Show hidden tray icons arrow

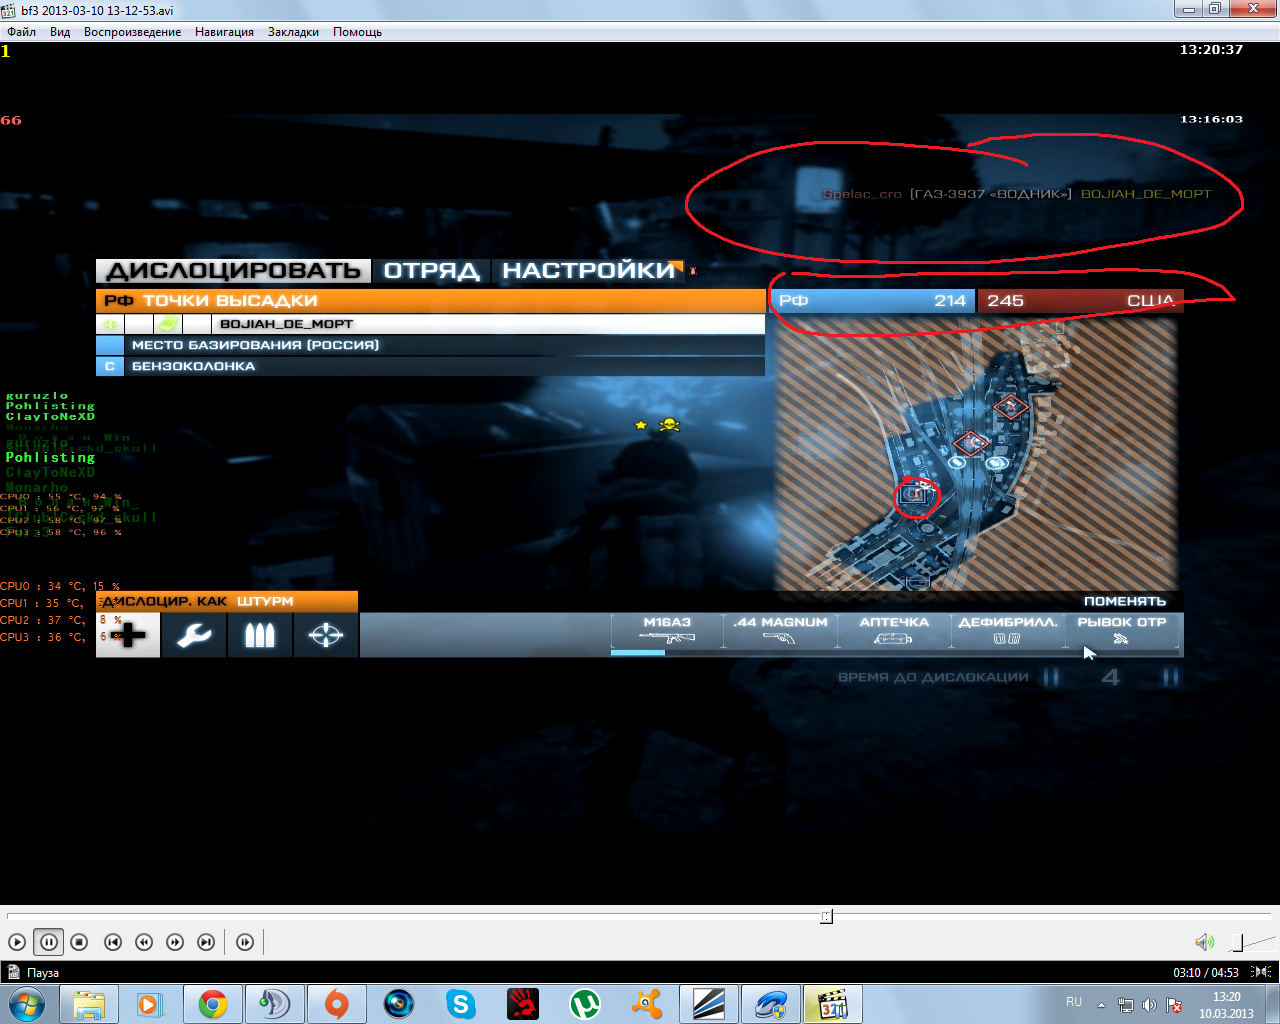(x=1101, y=1005)
